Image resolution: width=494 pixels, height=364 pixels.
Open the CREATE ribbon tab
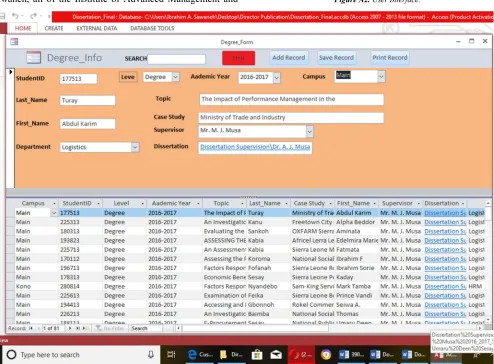click(54, 28)
